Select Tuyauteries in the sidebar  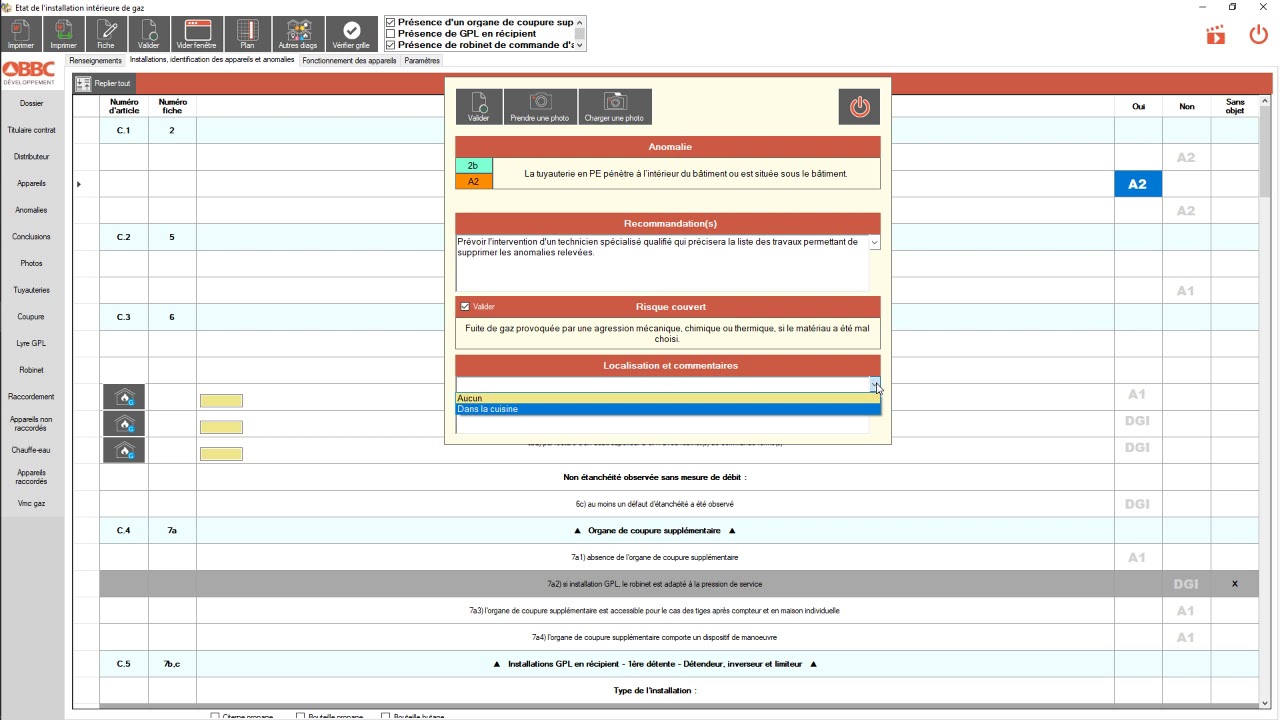coord(31,290)
